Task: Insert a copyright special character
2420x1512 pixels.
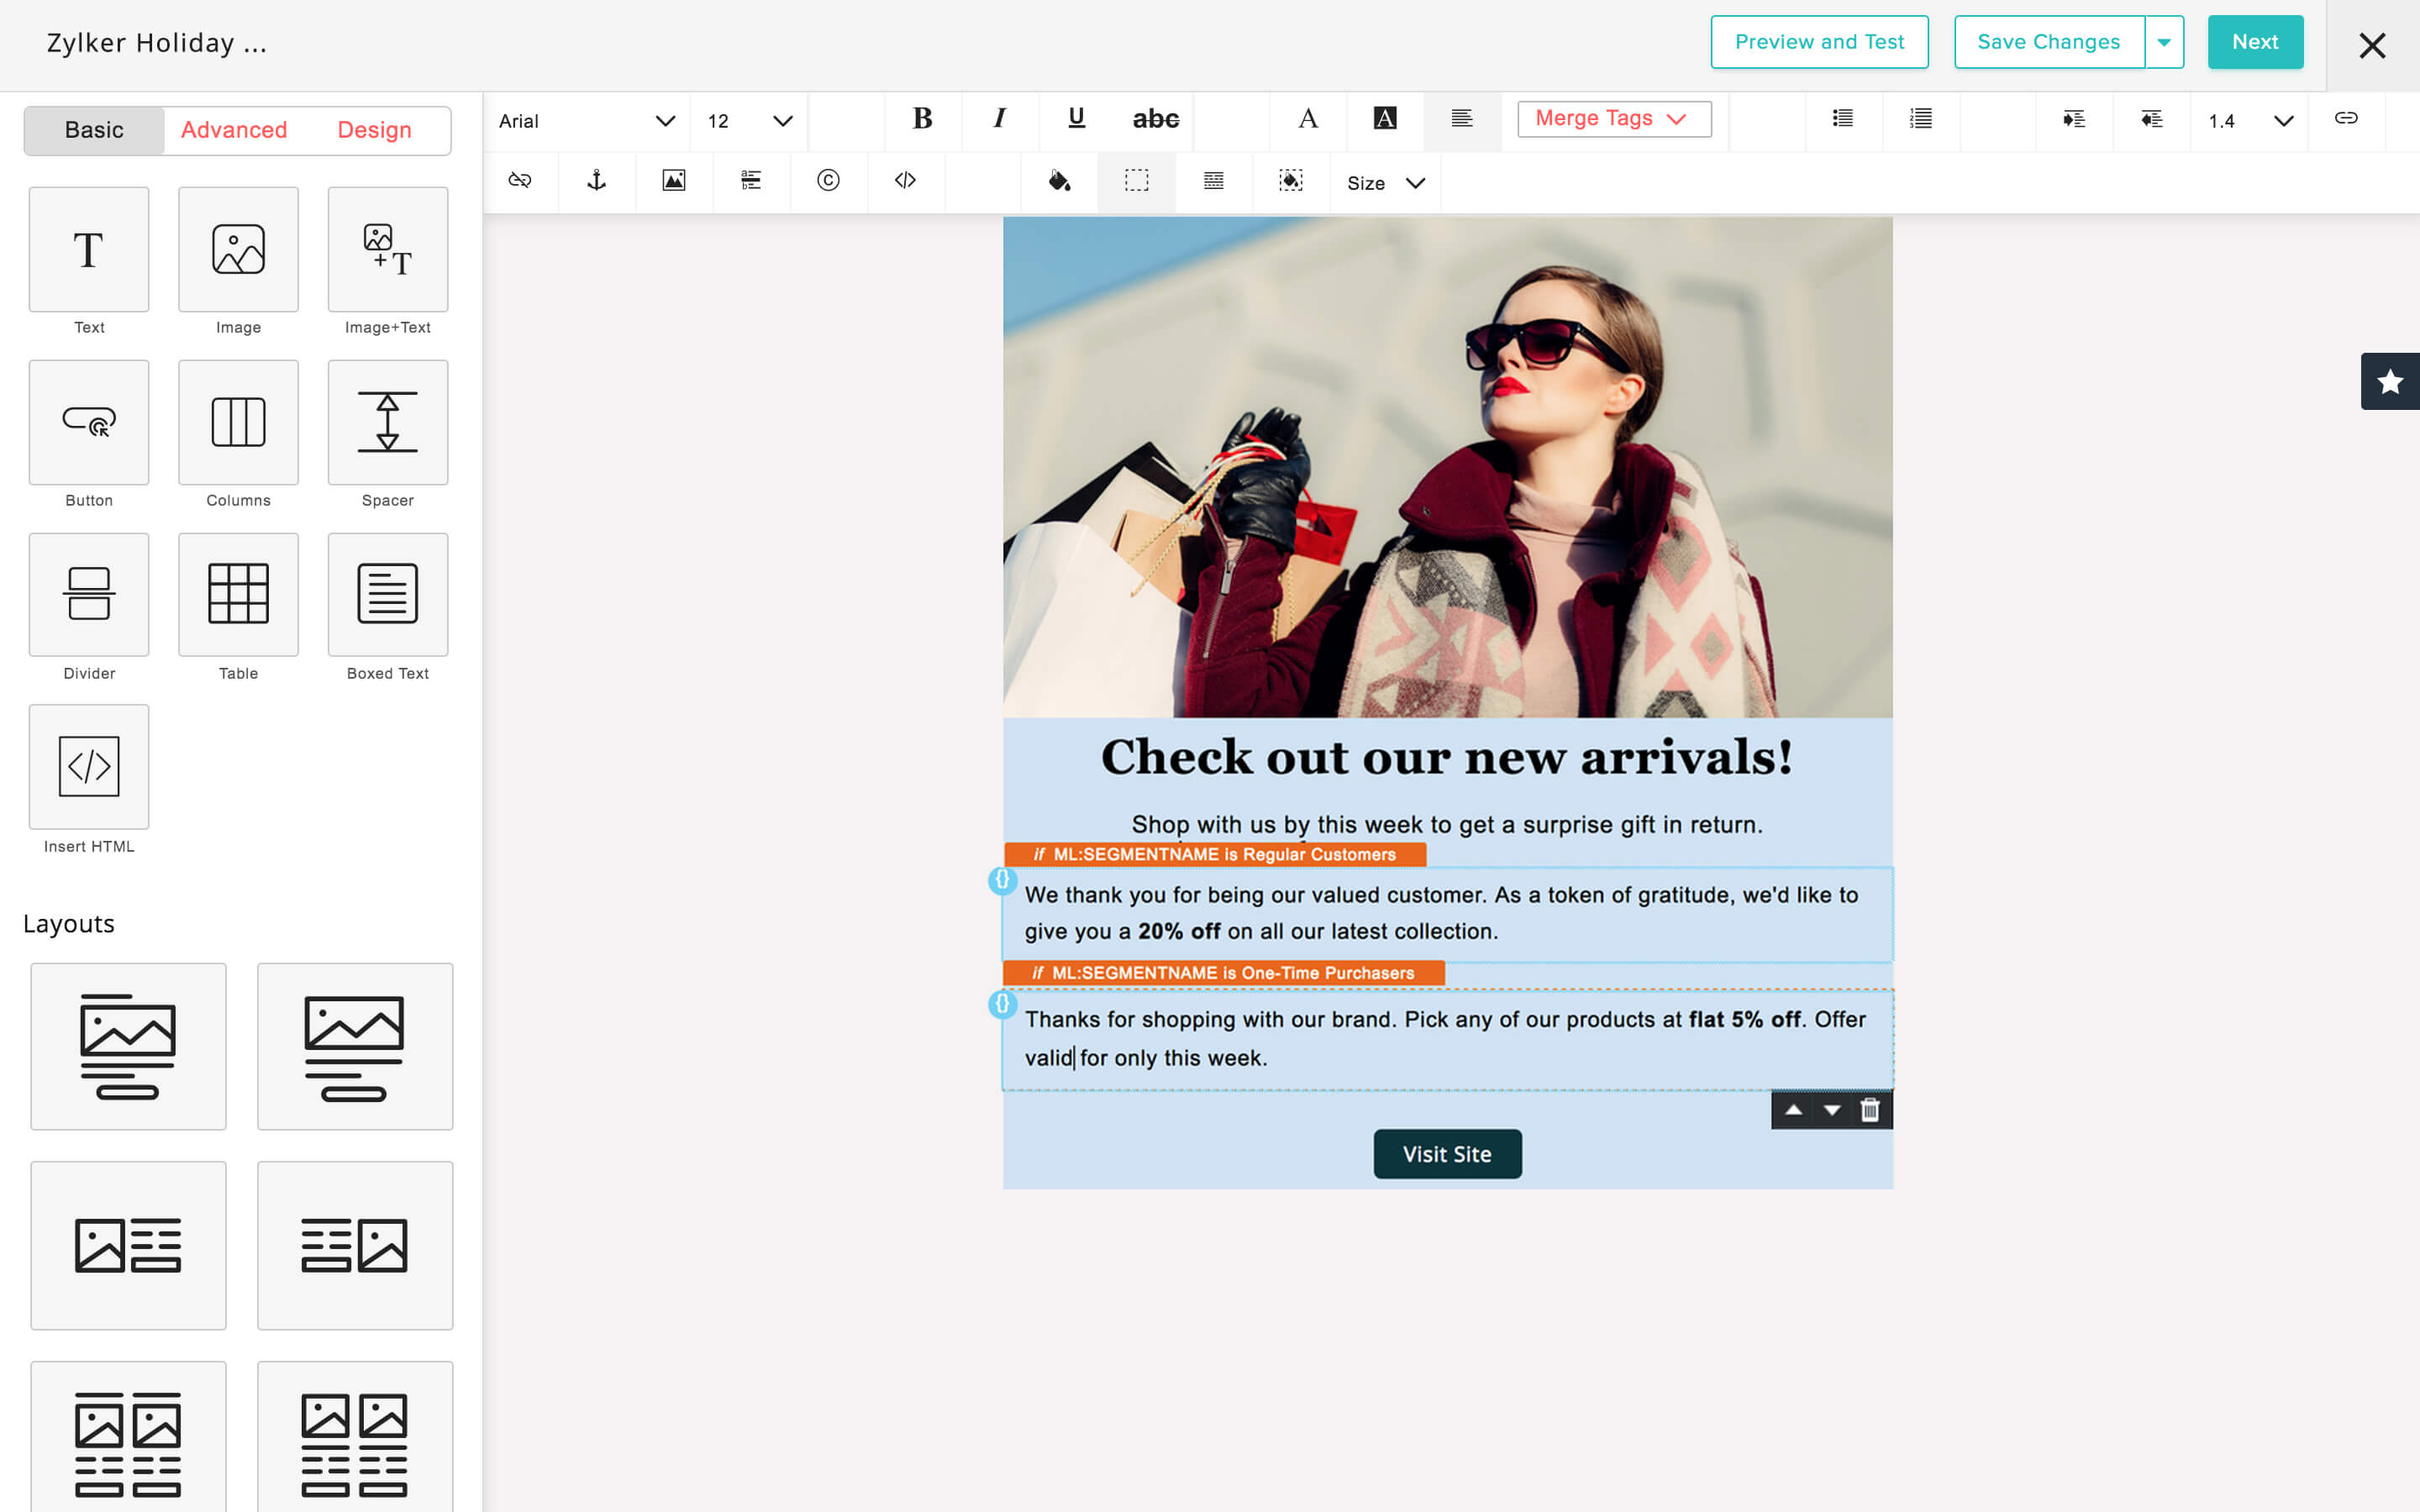Action: pos(828,181)
